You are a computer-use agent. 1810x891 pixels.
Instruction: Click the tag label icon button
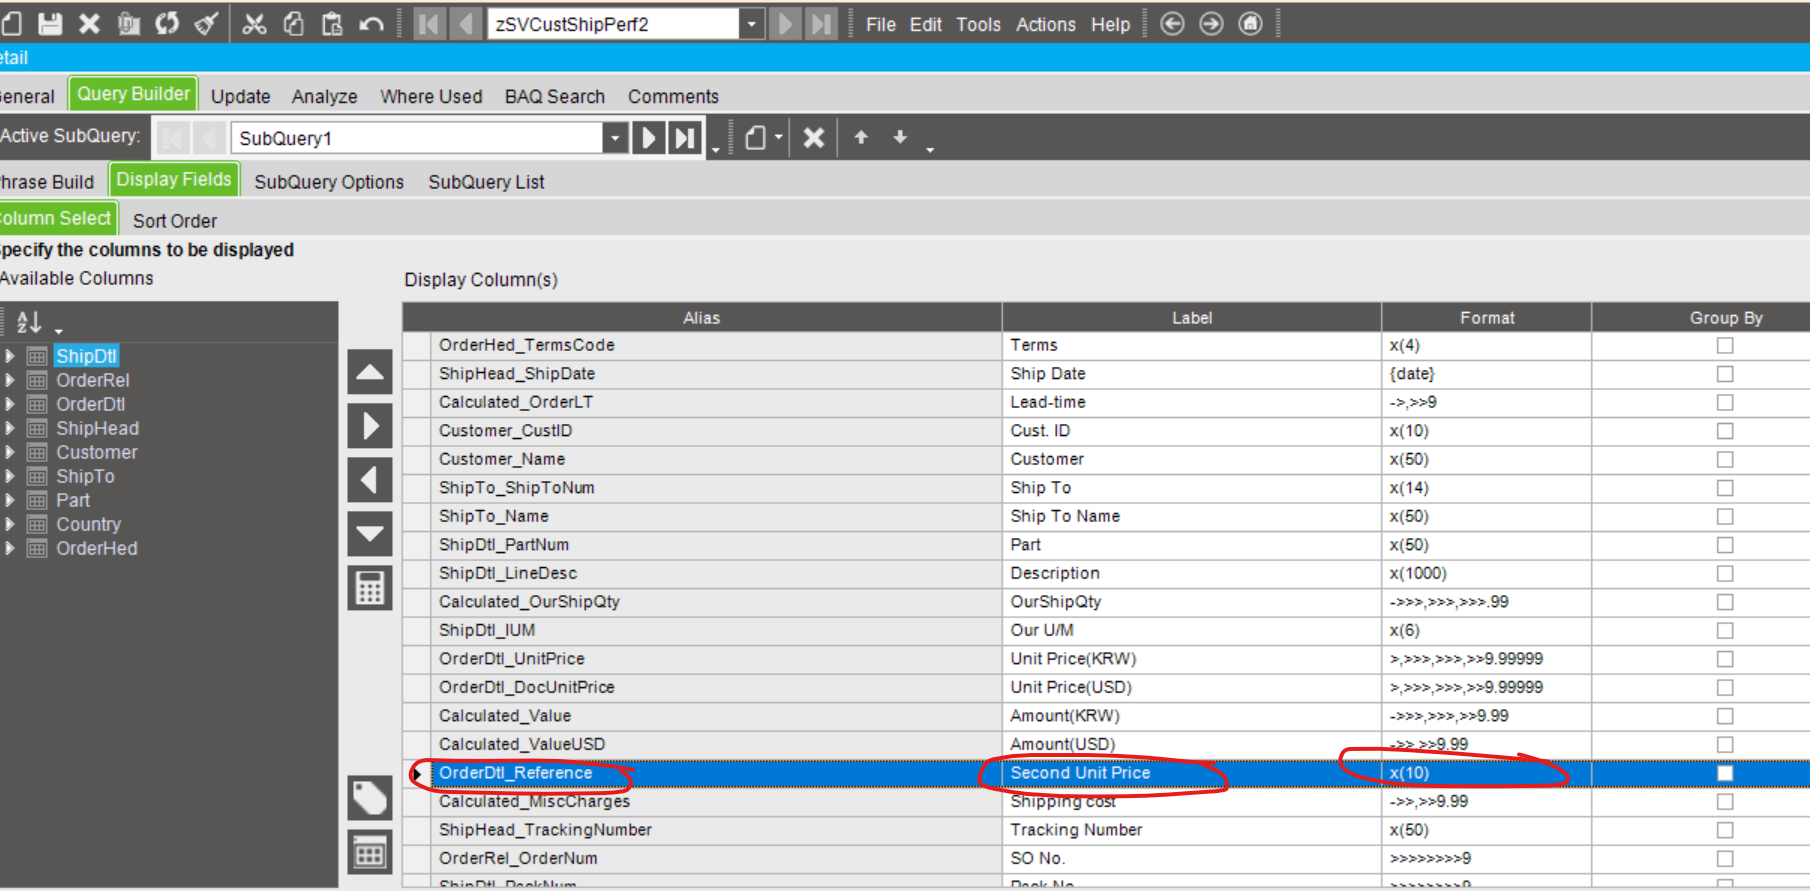[370, 798]
